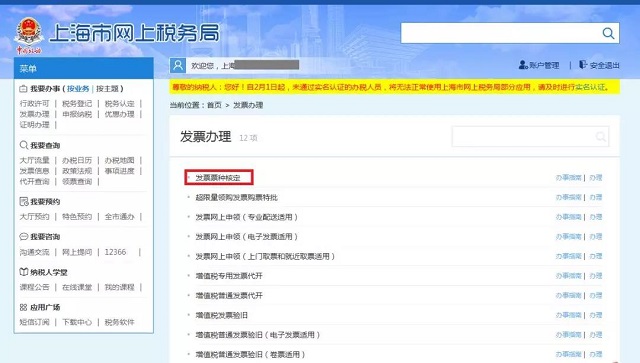Select the 发票票种核定 list item
The width and height of the screenshot is (640, 363).
[218, 178]
